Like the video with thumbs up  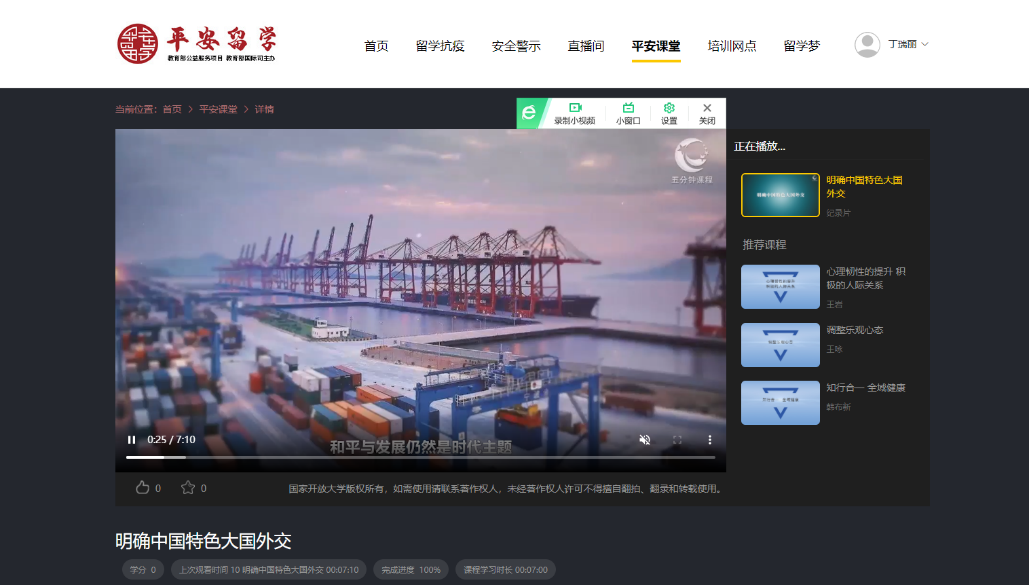(x=142, y=488)
